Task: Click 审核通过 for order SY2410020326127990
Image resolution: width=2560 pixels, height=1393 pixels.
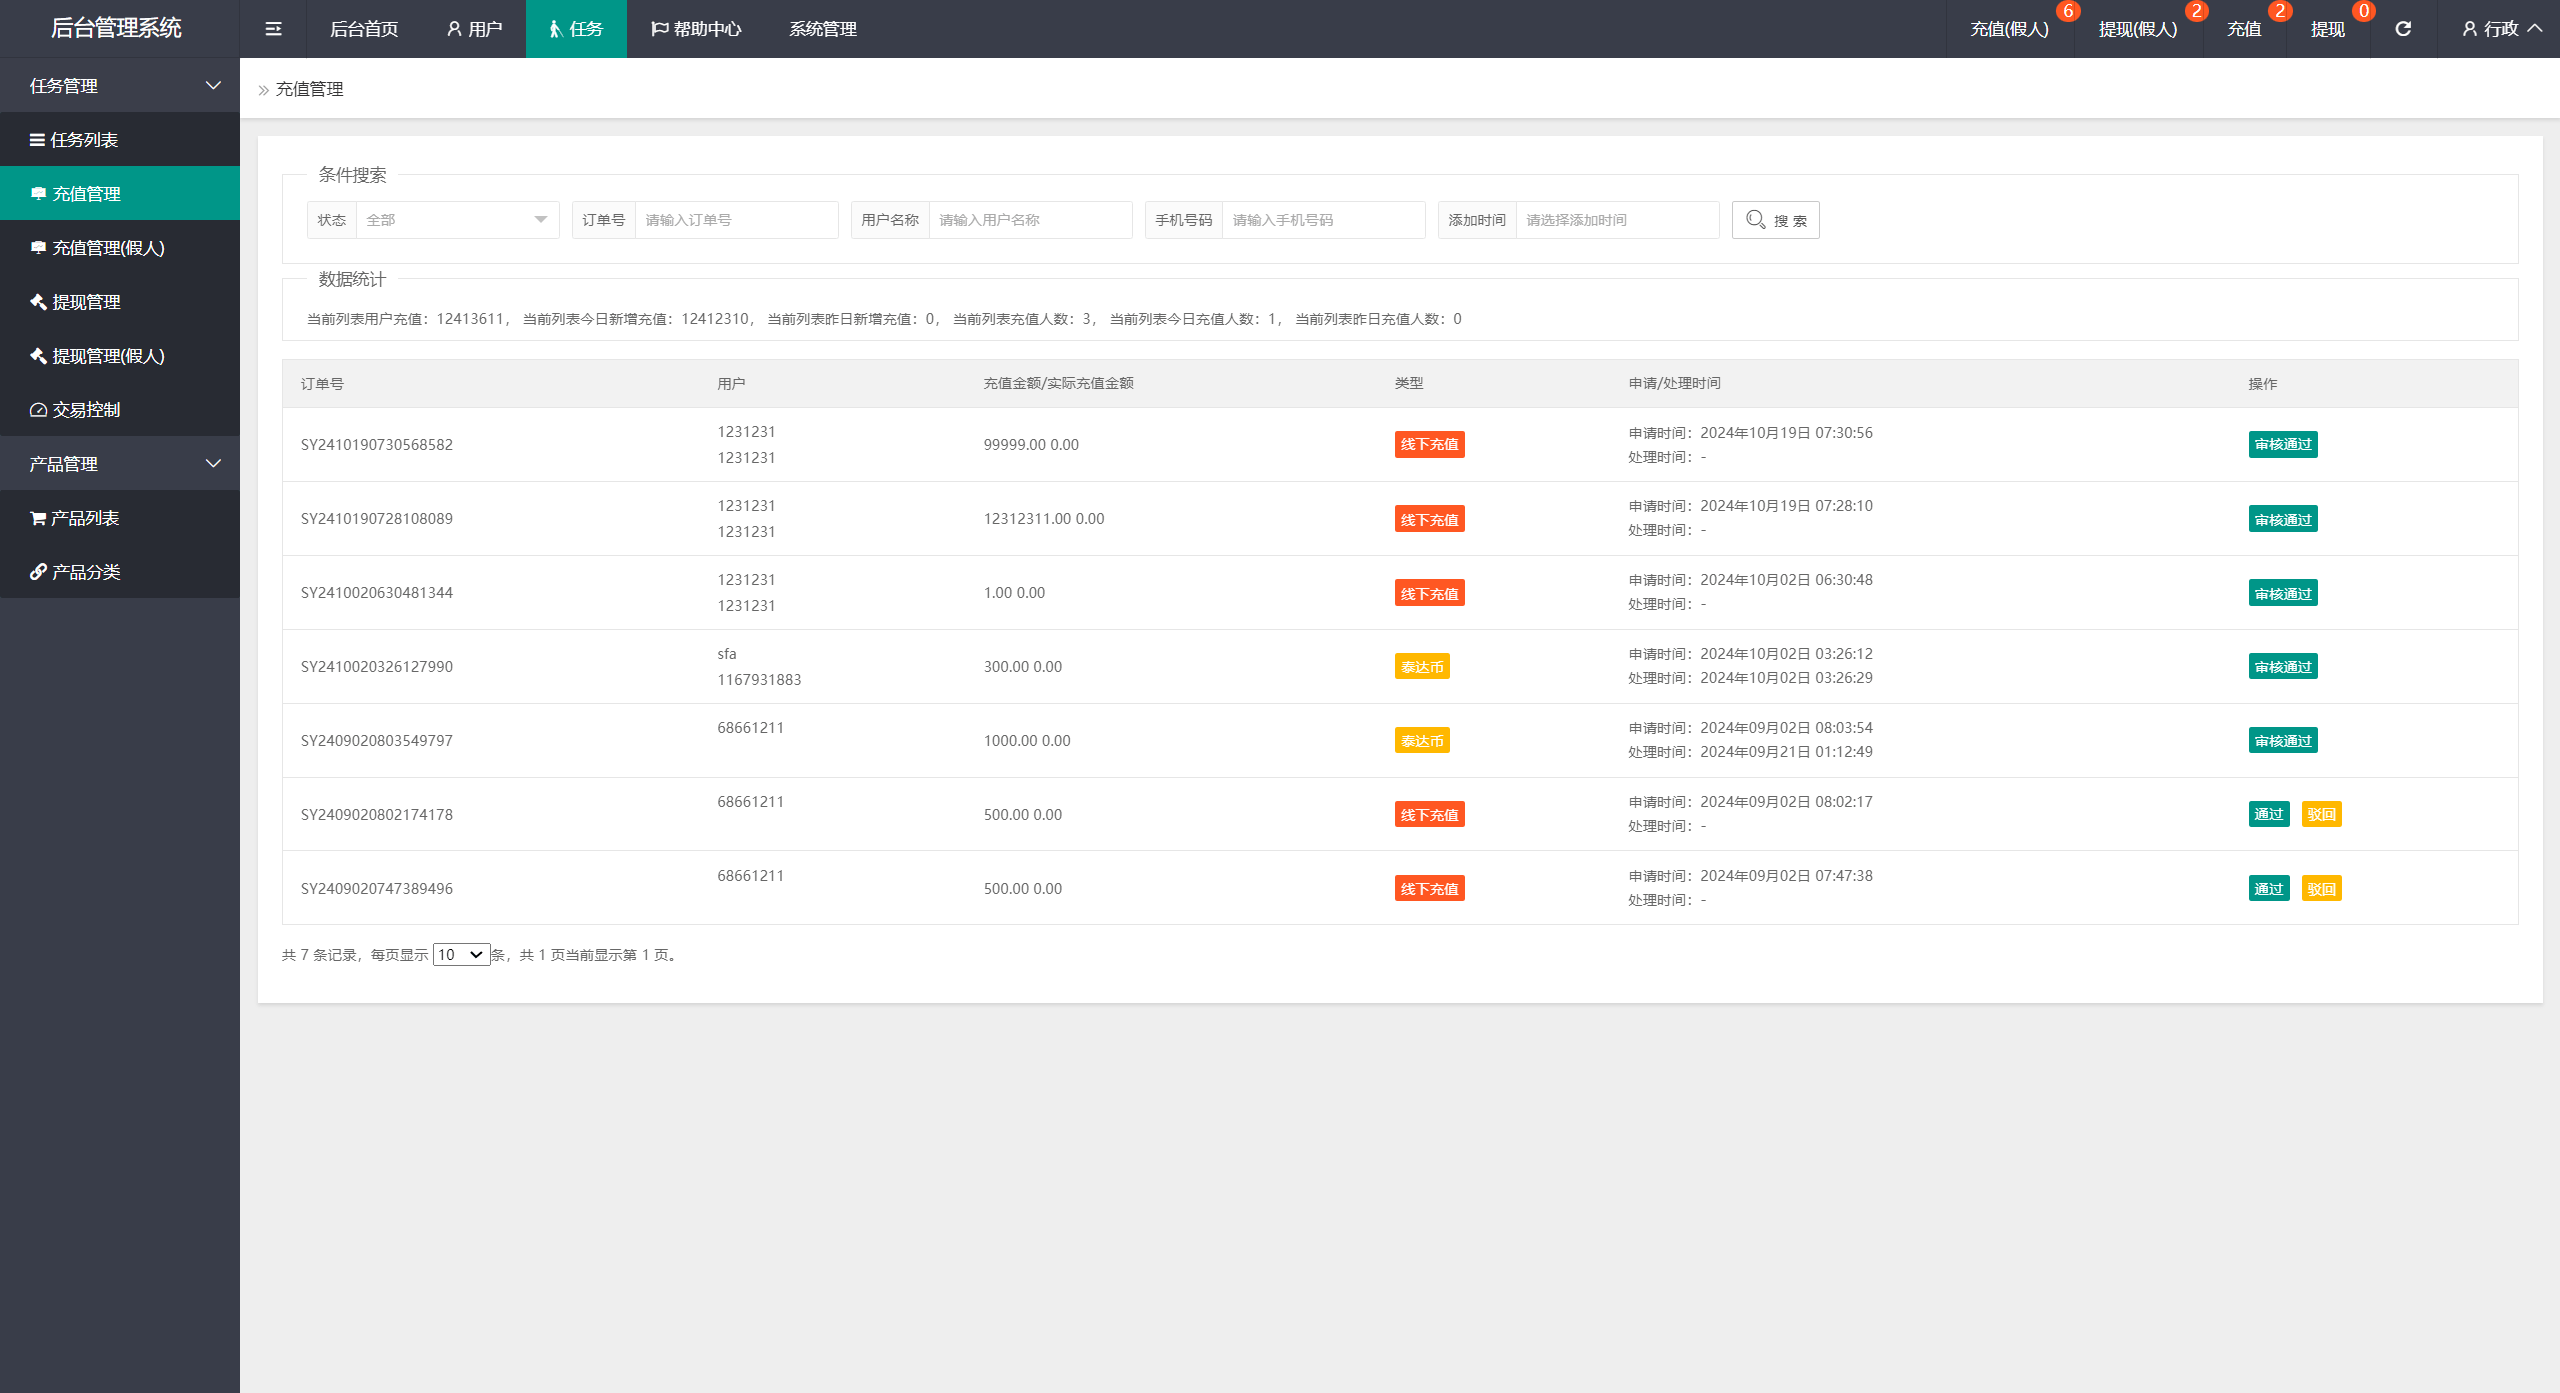Action: [x=2283, y=667]
